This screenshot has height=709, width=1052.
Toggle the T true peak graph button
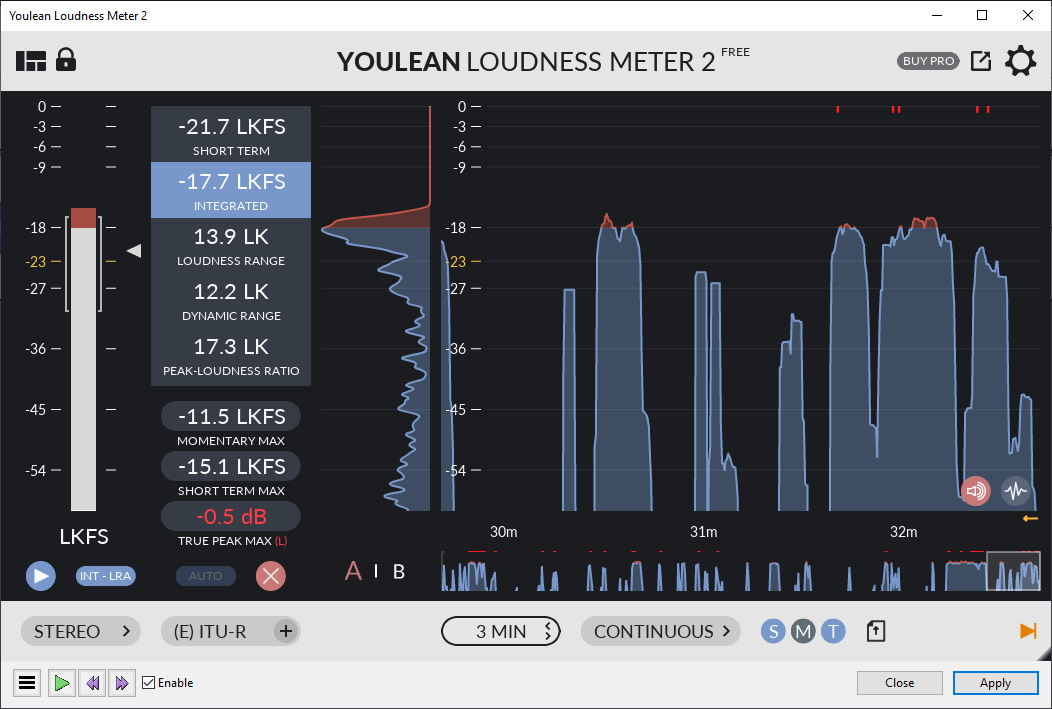(833, 631)
